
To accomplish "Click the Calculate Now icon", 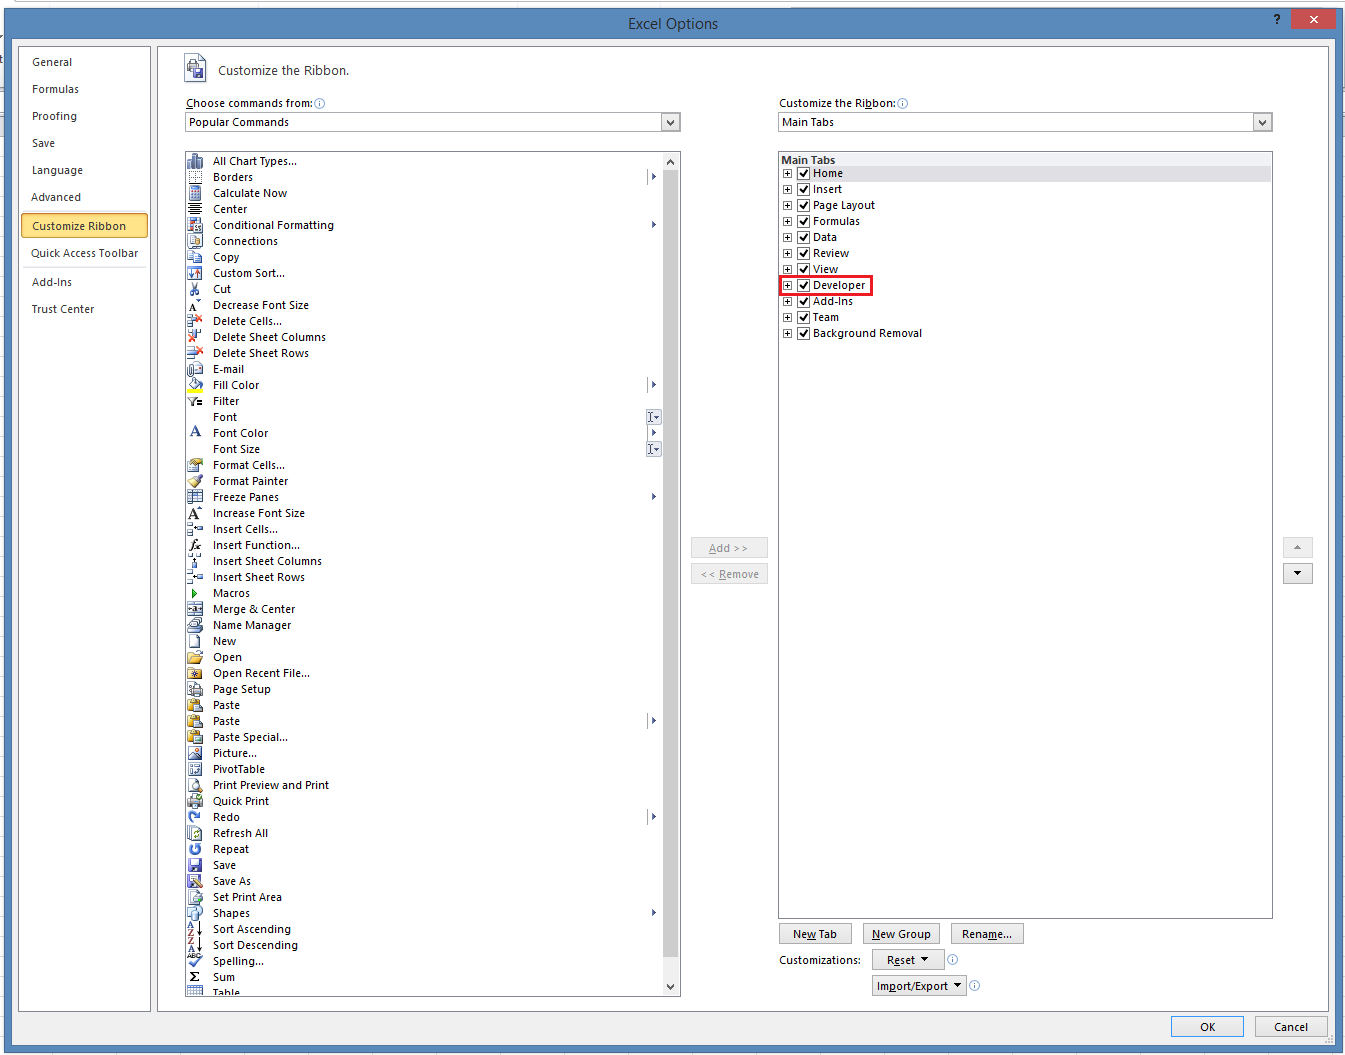I will [x=195, y=193].
